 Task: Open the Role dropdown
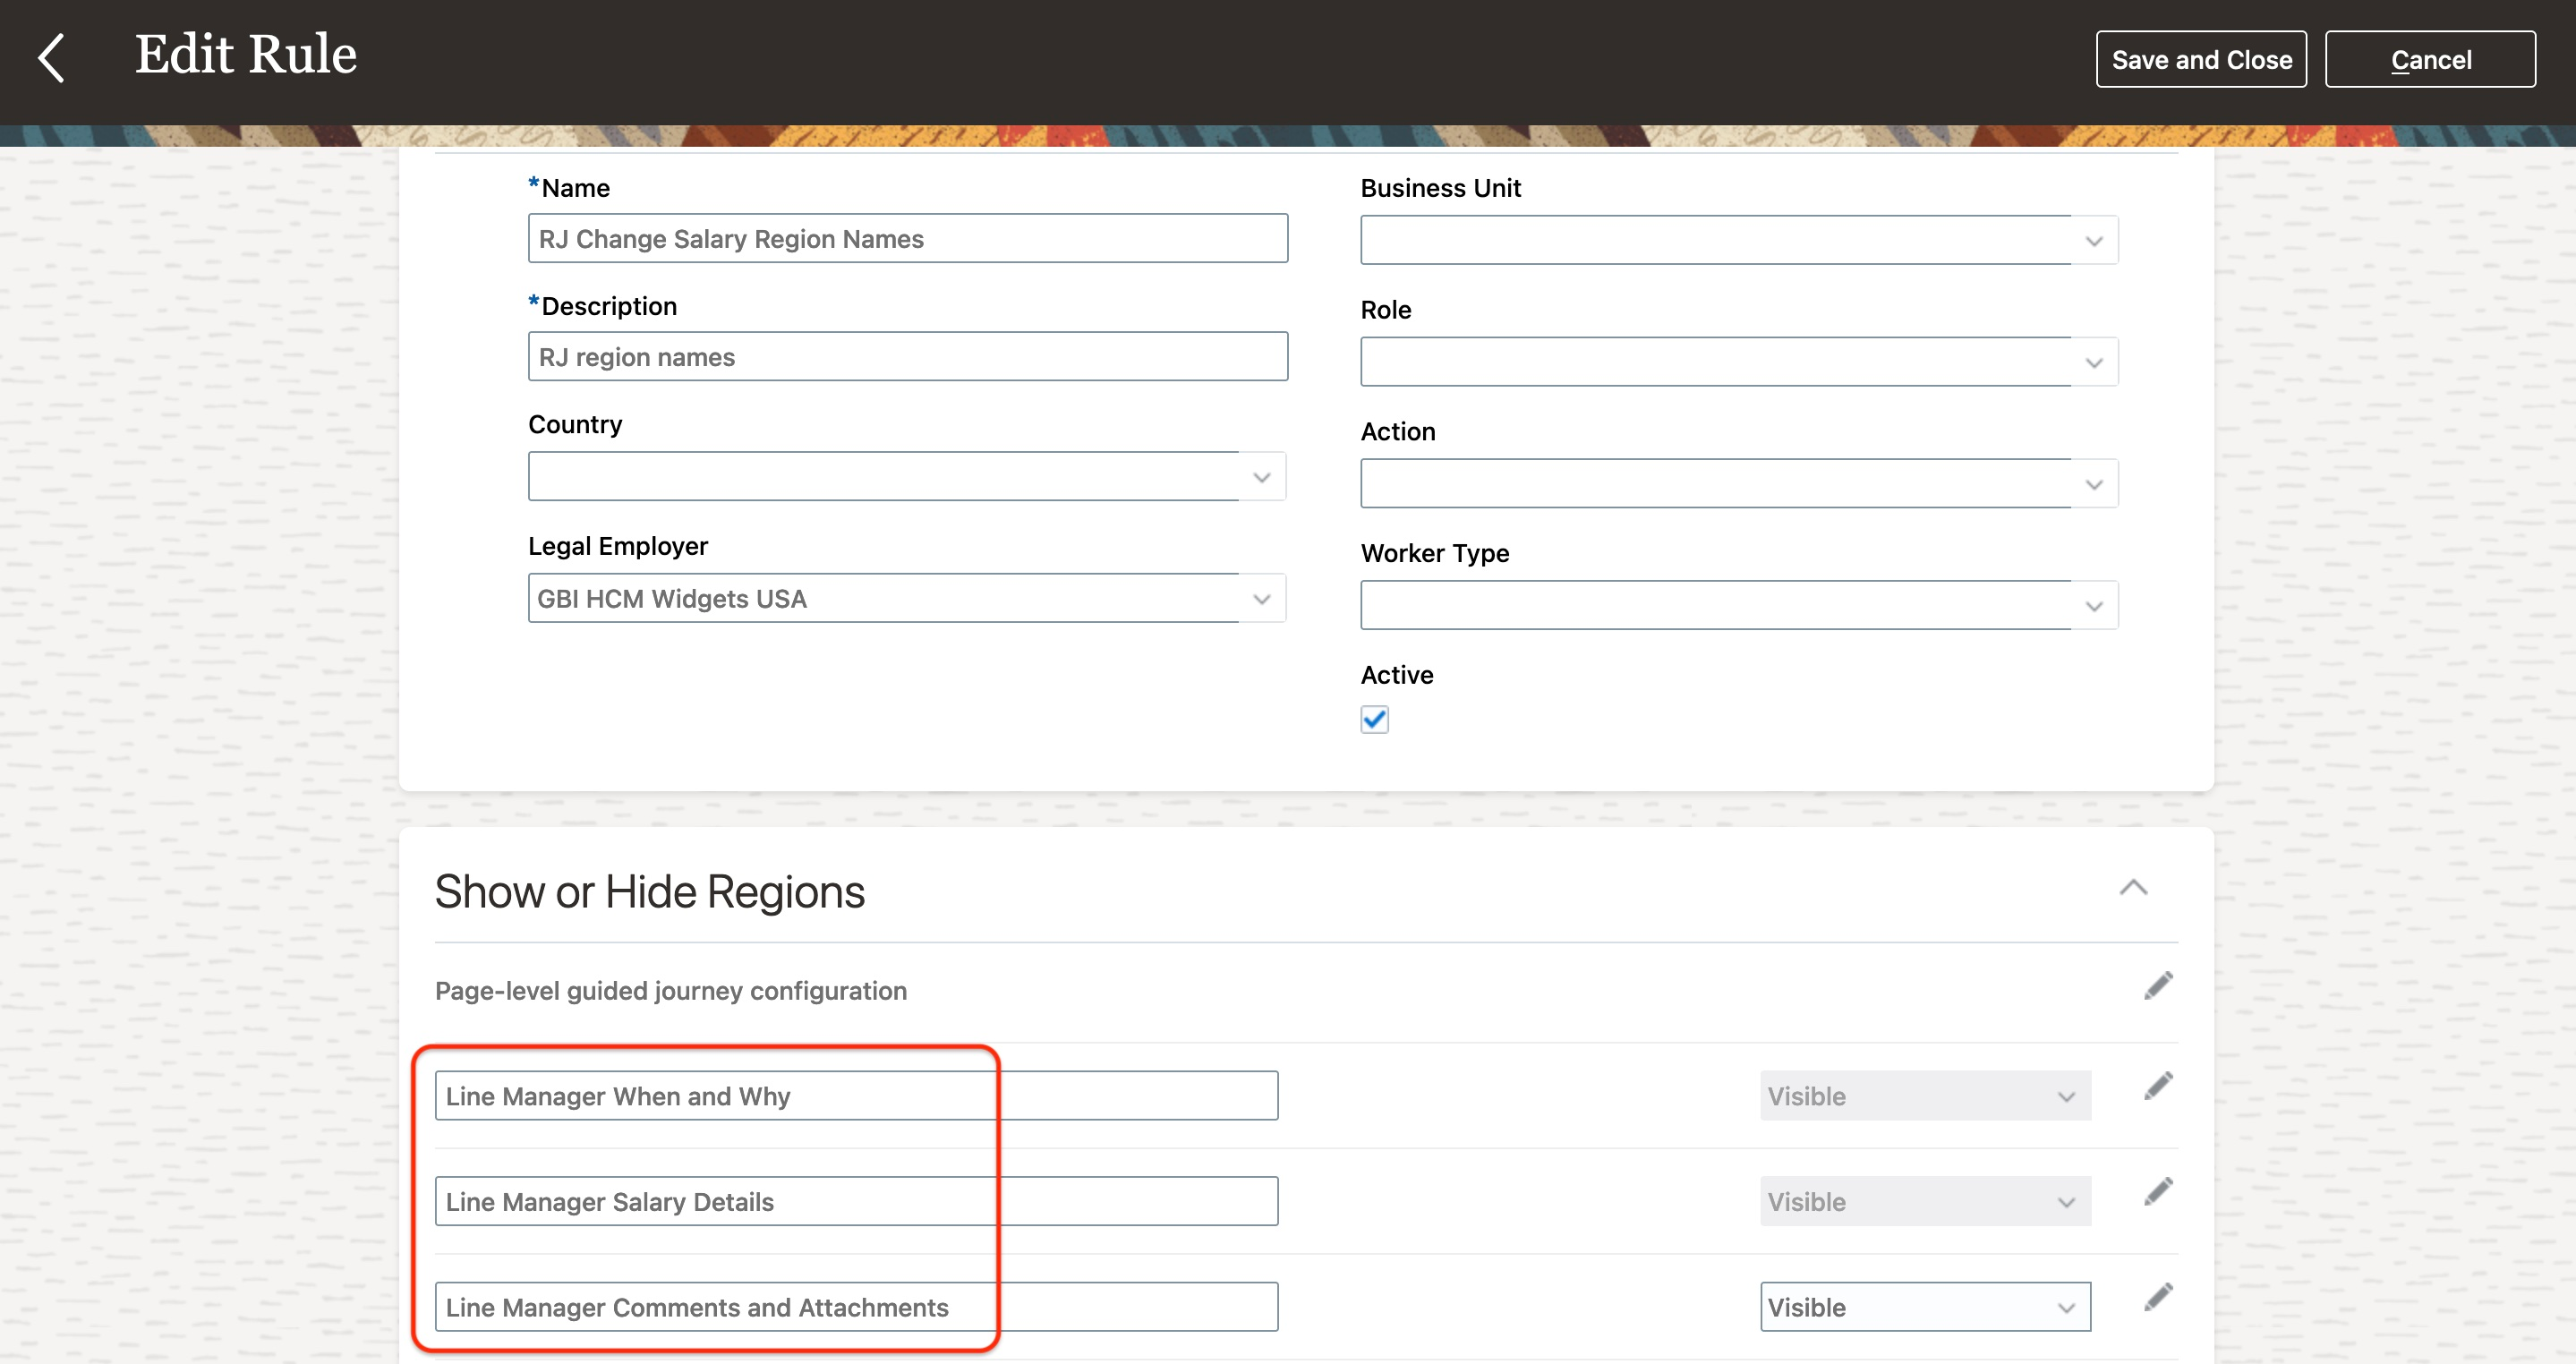pyautogui.click(x=2093, y=363)
